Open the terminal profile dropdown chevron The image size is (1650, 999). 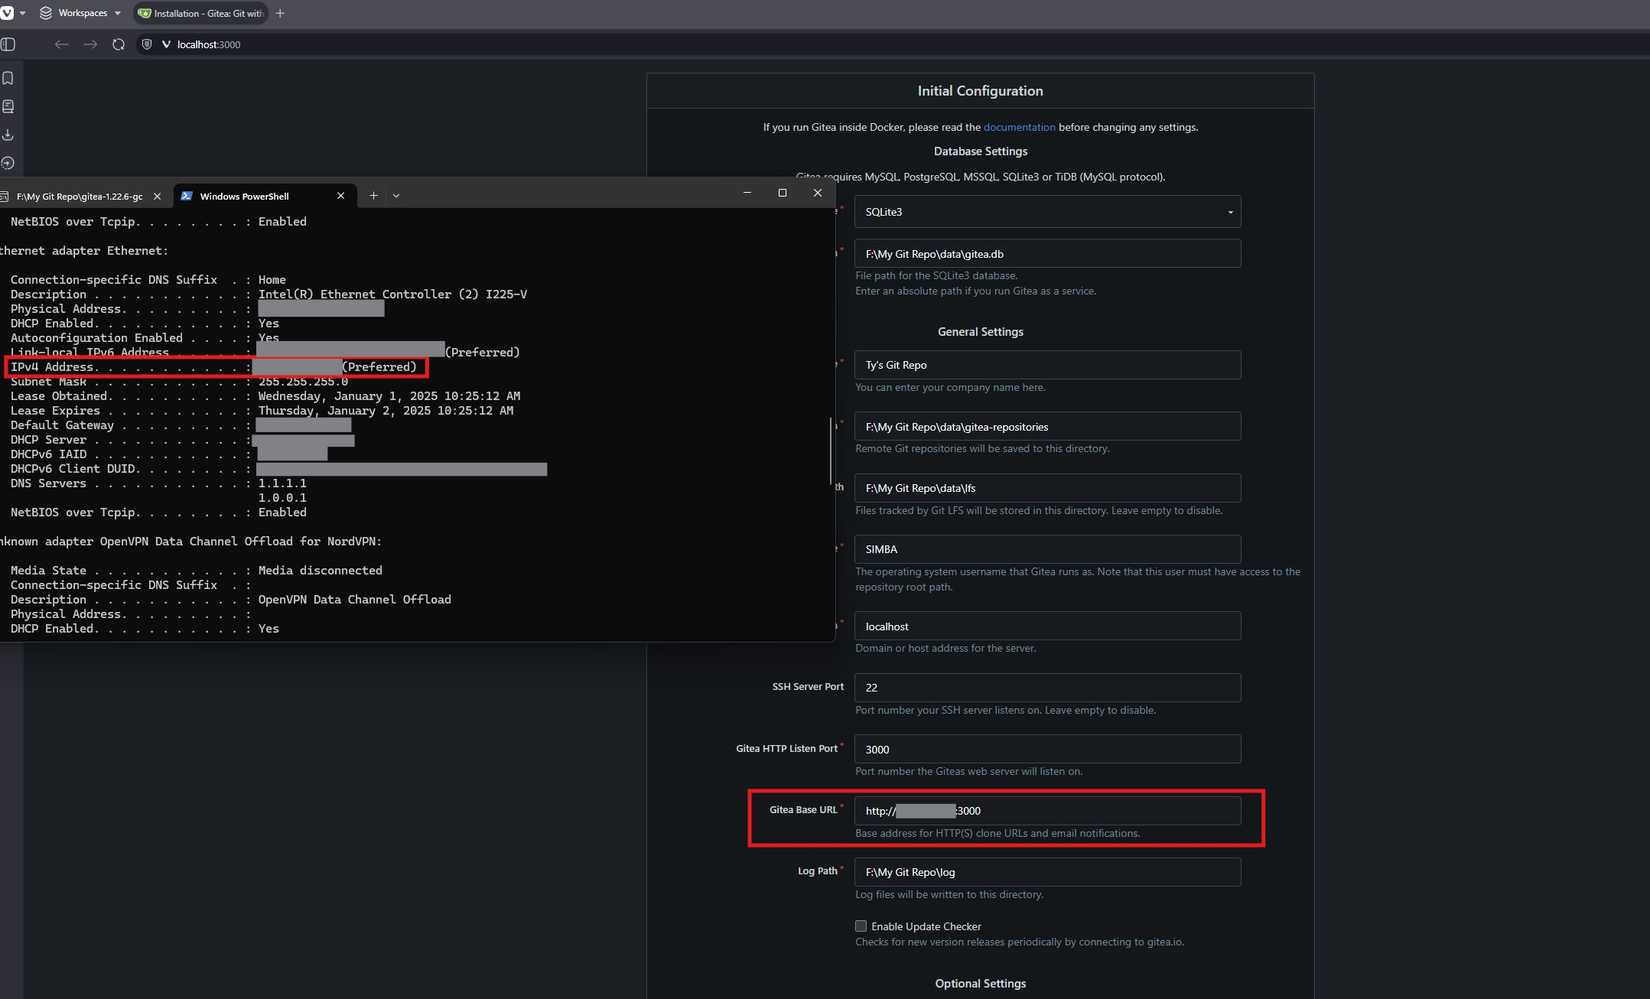(x=396, y=195)
